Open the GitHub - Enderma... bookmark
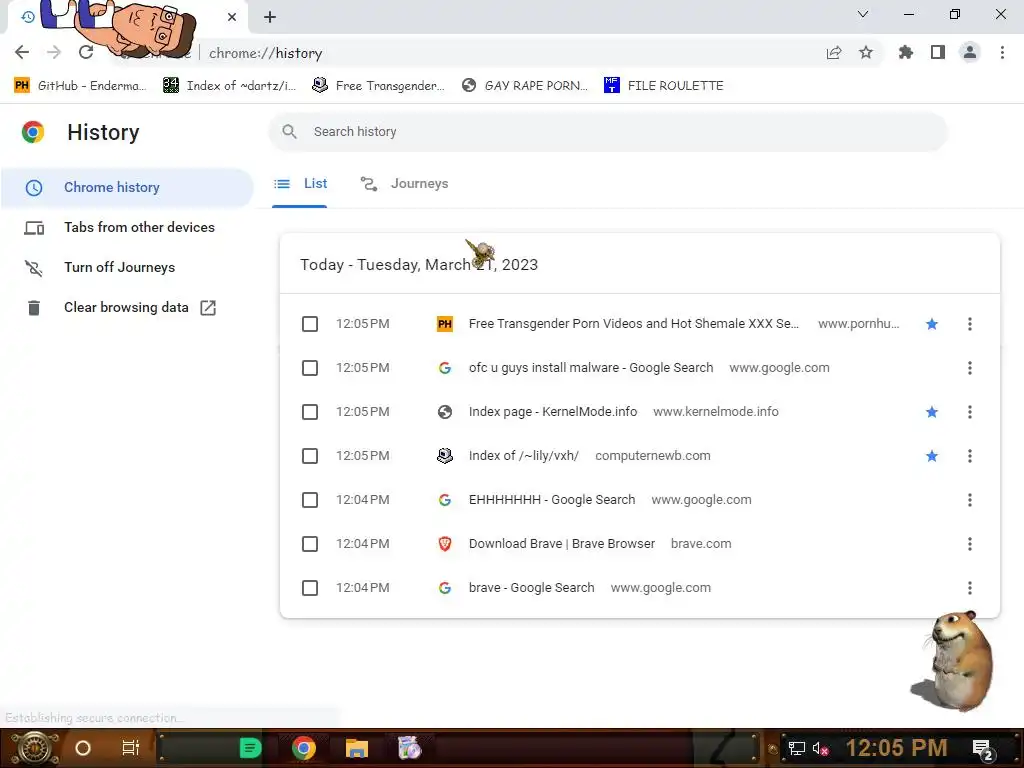Screen dimensions: 1024x768 (80, 86)
